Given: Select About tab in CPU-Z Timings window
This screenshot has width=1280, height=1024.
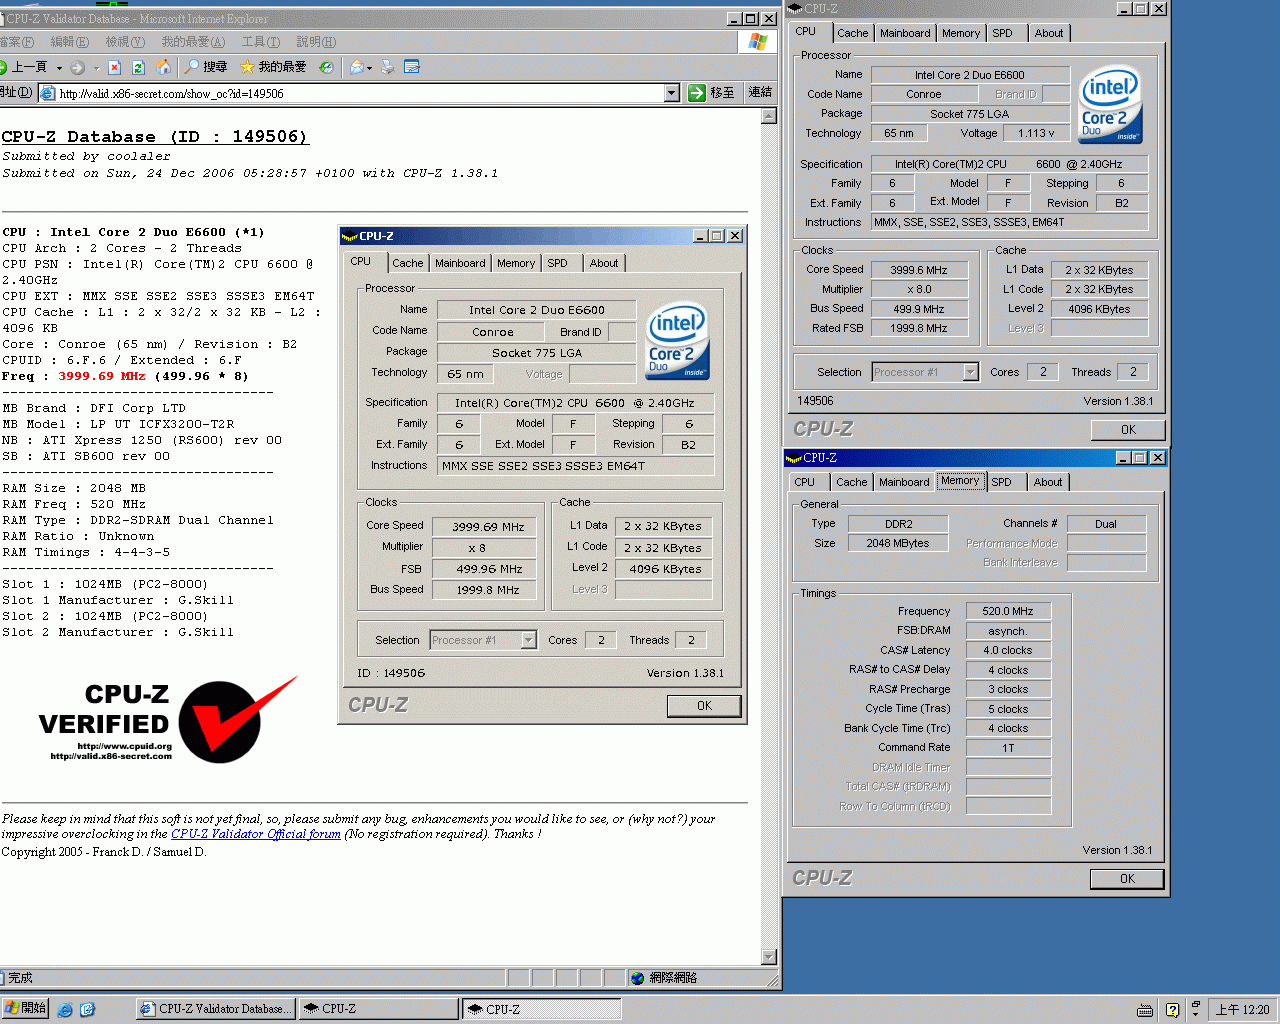Looking at the screenshot, I should coord(1048,482).
